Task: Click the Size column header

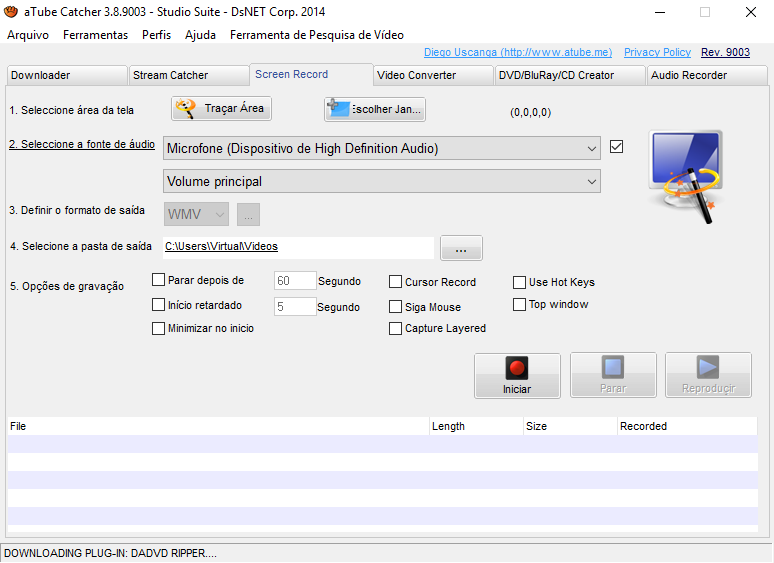Action: click(571, 426)
